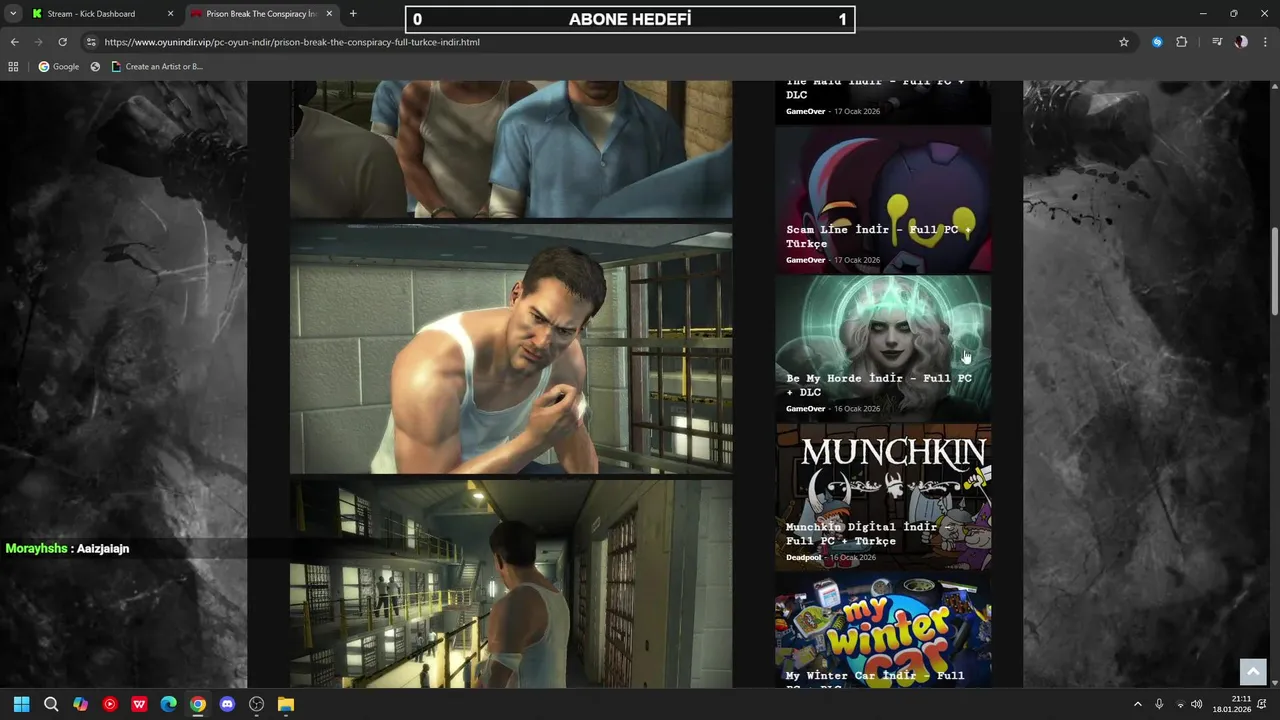The image size is (1280, 720).
Task: Open Be My Horde İndir post title
Action: (879, 385)
